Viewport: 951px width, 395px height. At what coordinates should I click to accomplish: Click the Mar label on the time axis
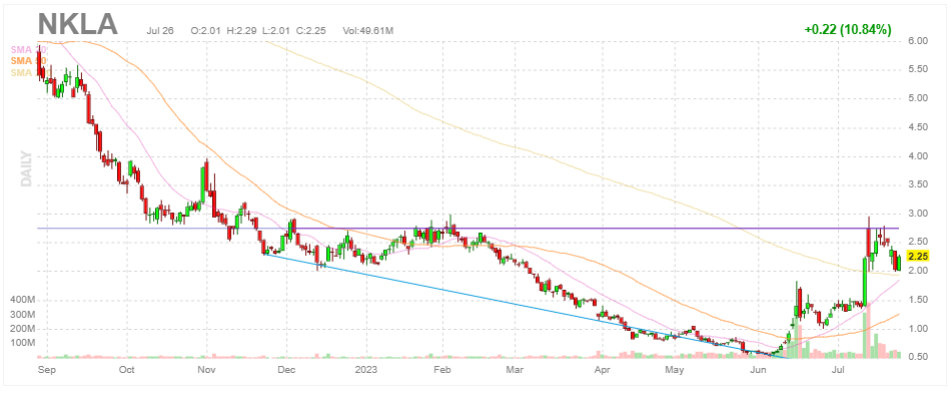(514, 370)
